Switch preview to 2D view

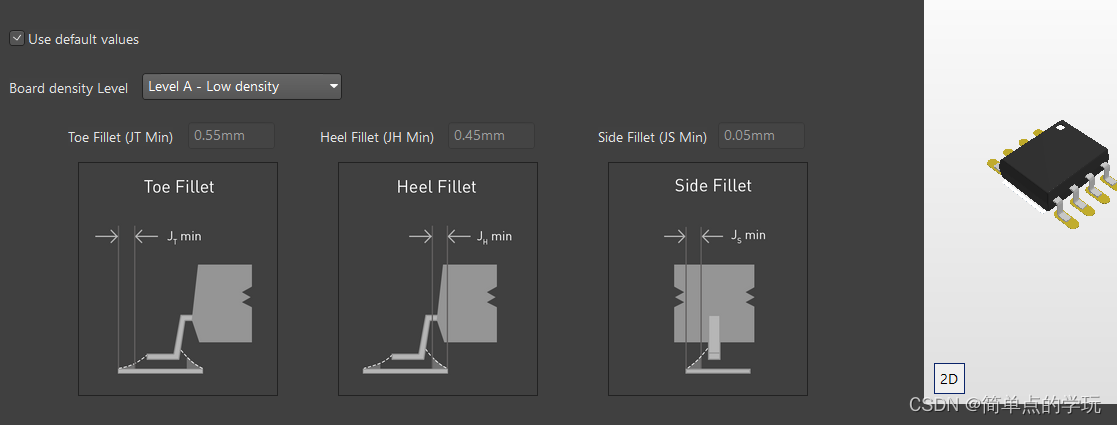point(949,379)
